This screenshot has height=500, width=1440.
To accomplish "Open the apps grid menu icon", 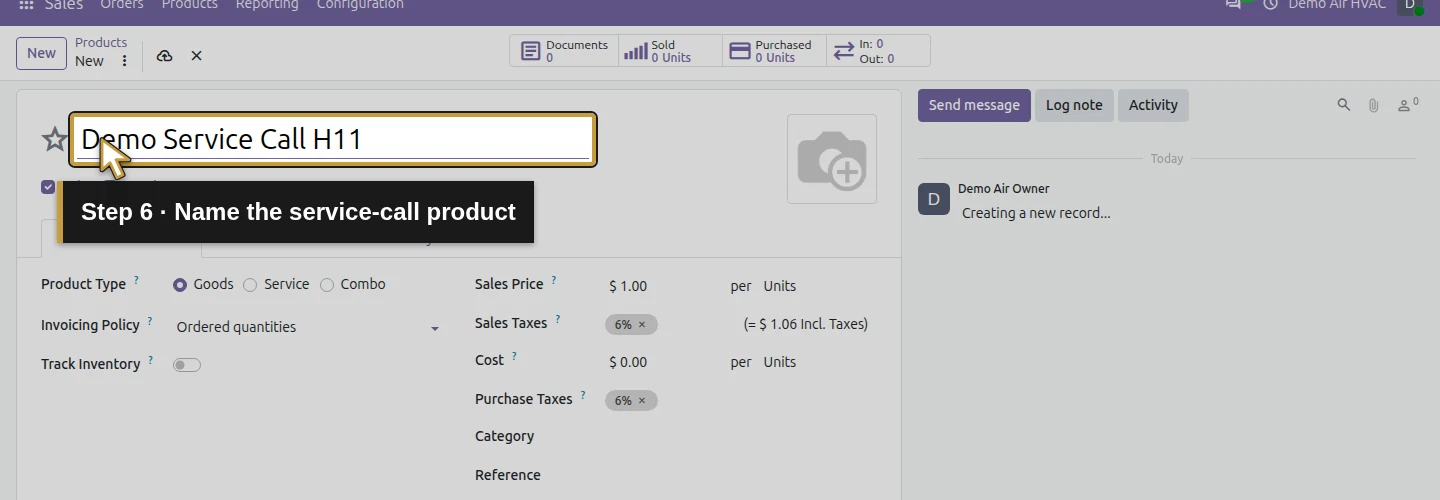I will [27, 5].
